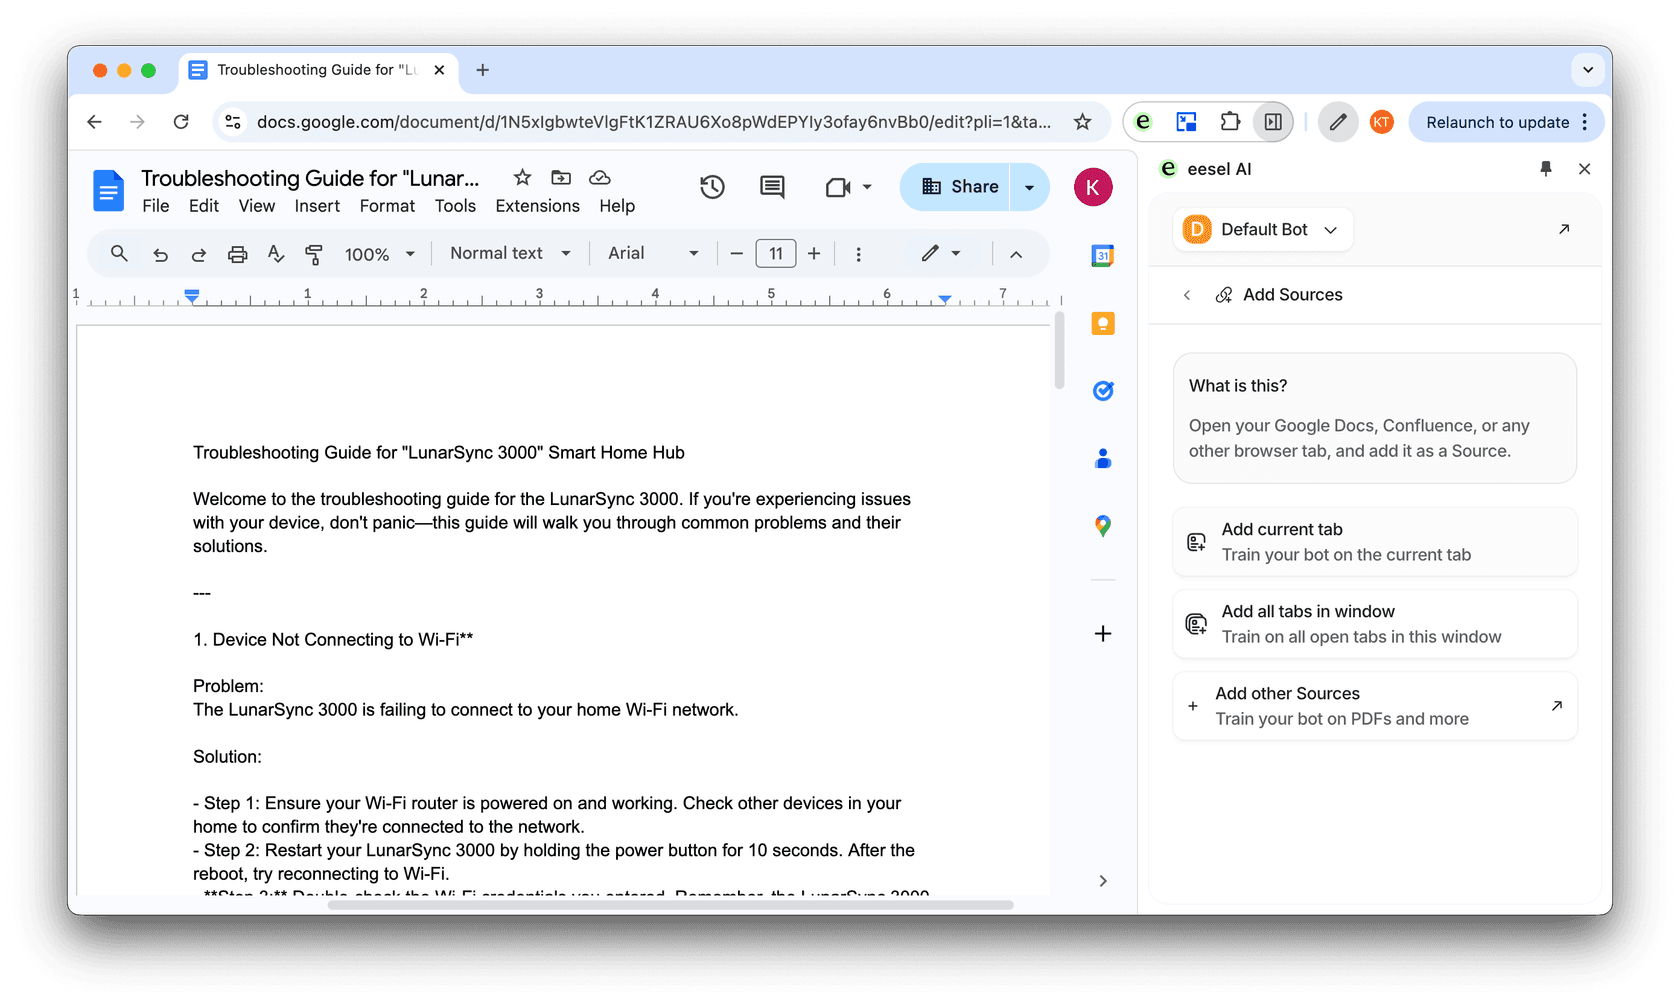Star the Troubleshooting Guide document

522,178
